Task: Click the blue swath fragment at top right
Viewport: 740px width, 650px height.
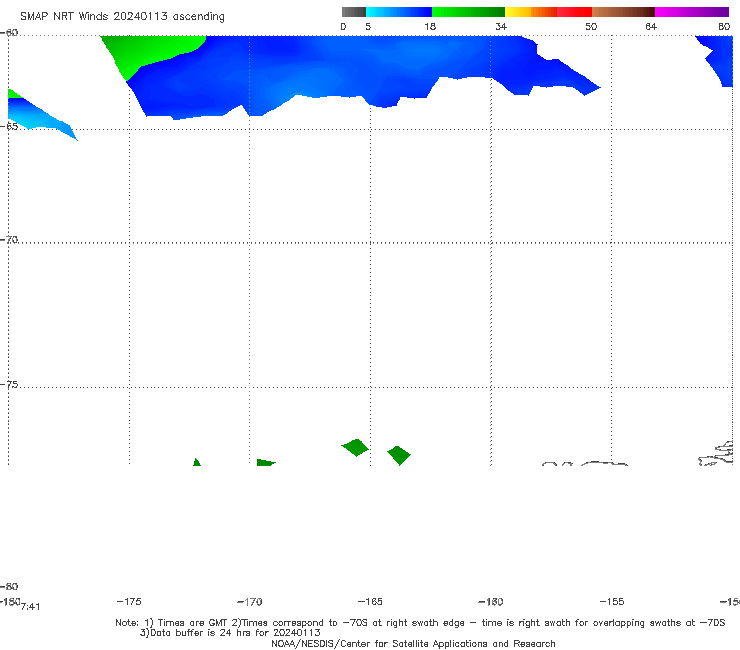Action: (x=720, y=59)
